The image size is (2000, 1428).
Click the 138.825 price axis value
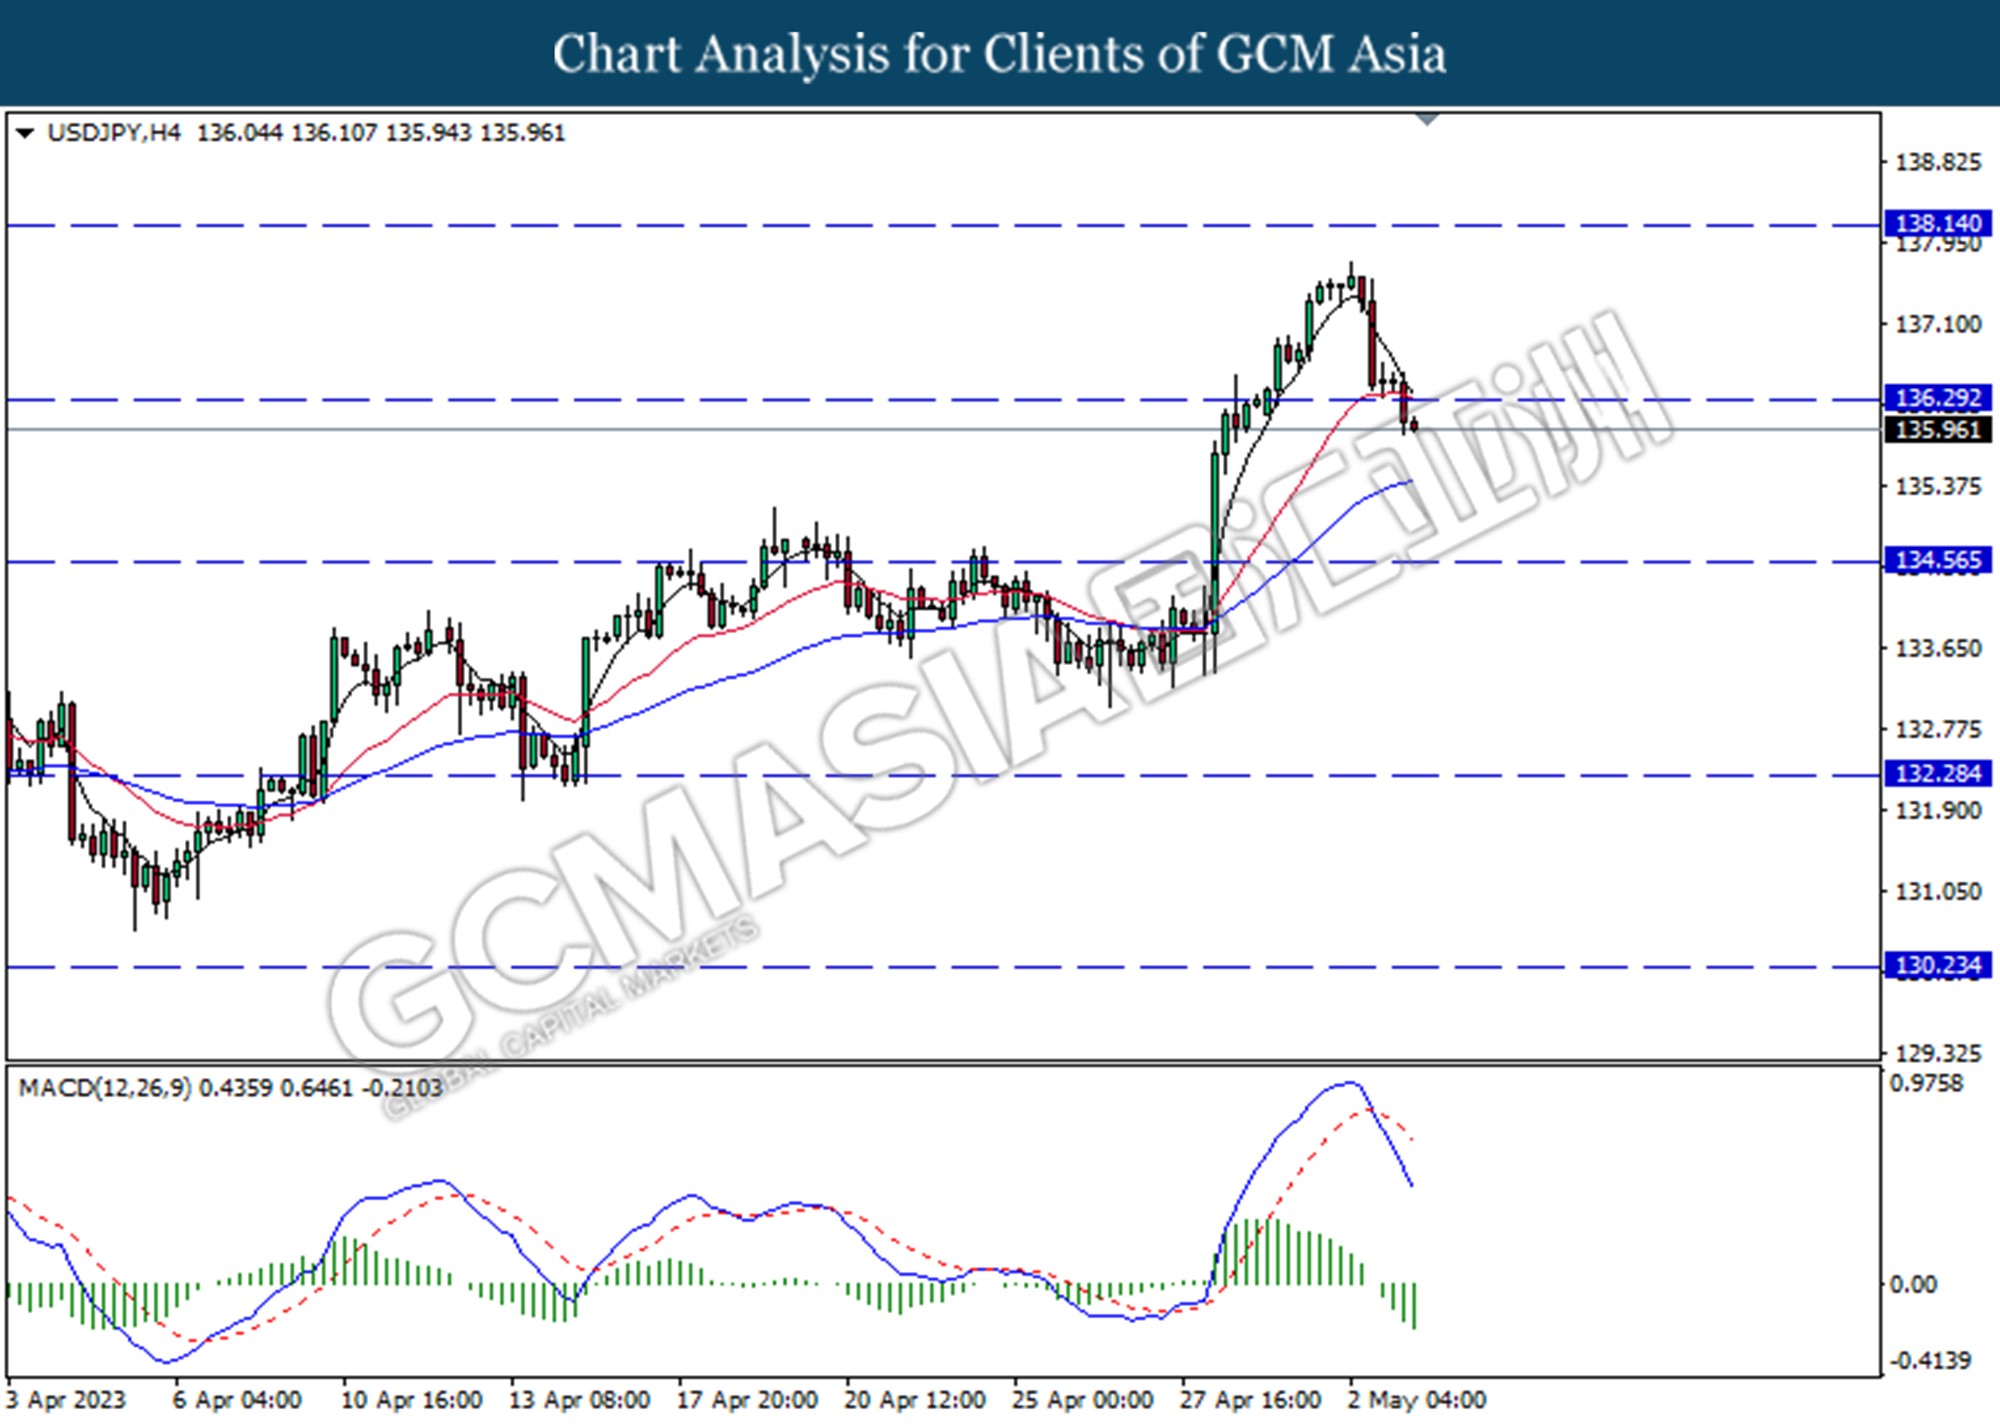click(1938, 162)
